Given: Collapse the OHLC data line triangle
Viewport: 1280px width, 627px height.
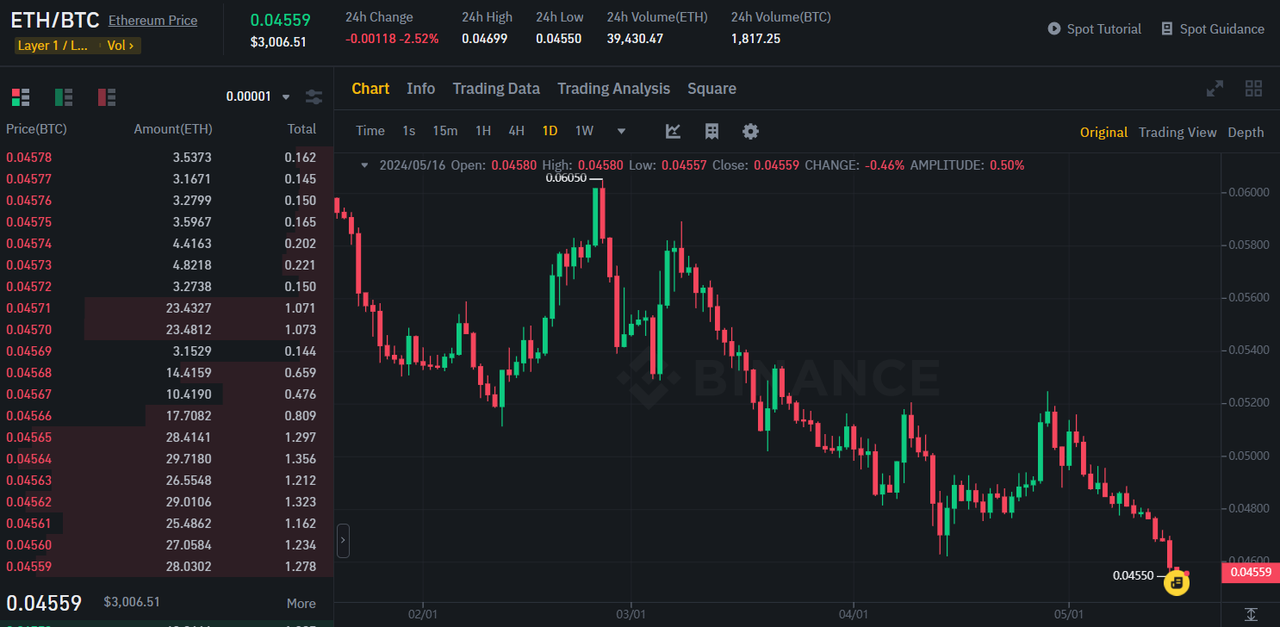Looking at the screenshot, I should pos(364,165).
